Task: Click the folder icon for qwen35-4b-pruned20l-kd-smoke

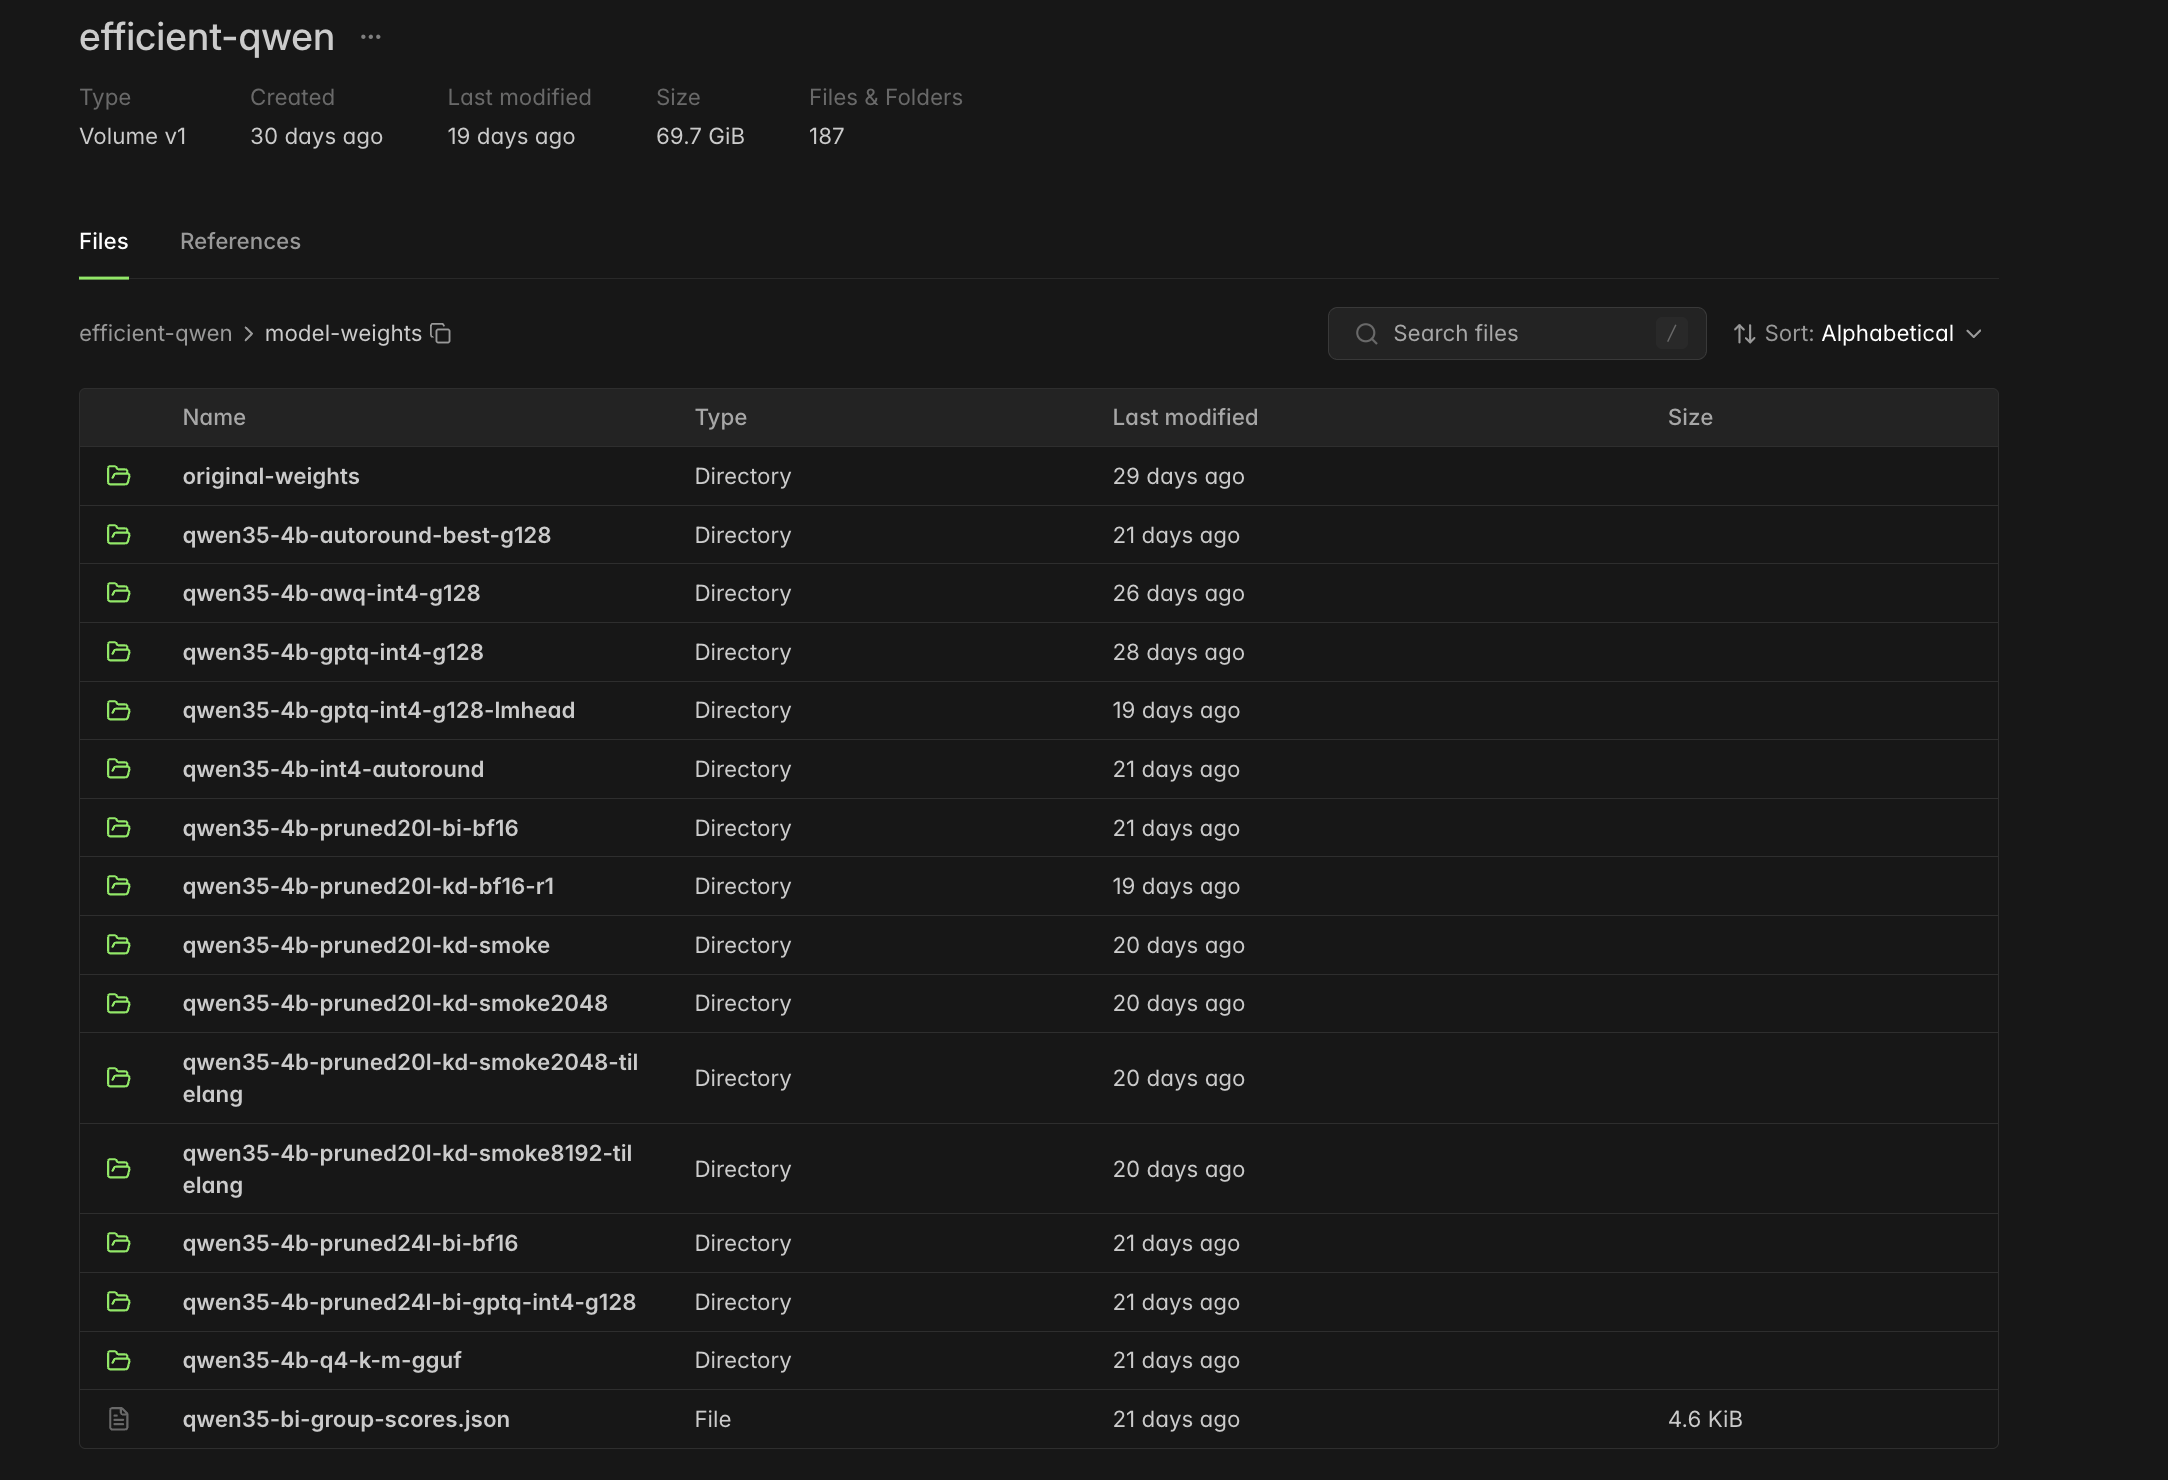Action: click(x=119, y=945)
